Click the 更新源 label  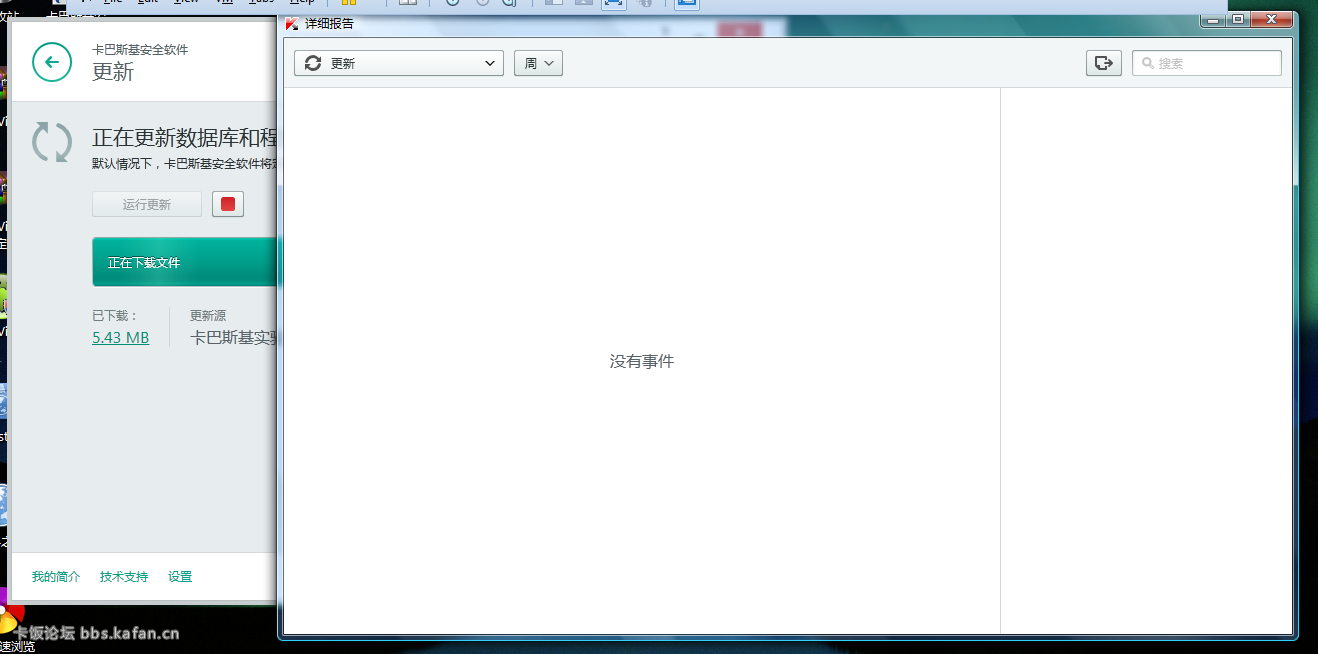click(208, 315)
